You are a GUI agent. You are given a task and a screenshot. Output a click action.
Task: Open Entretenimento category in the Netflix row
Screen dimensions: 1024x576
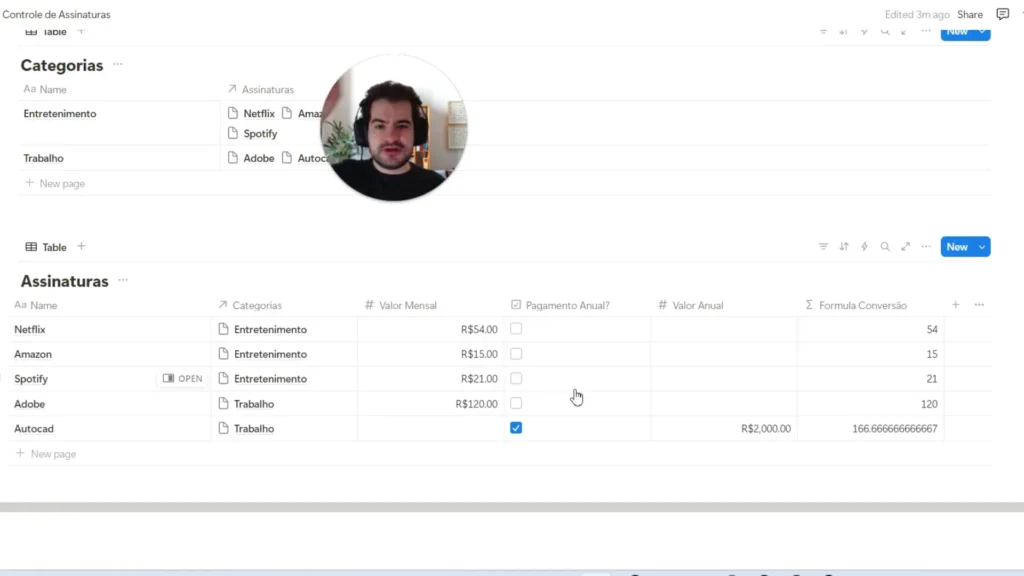pyautogui.click(x=263, y=329)
